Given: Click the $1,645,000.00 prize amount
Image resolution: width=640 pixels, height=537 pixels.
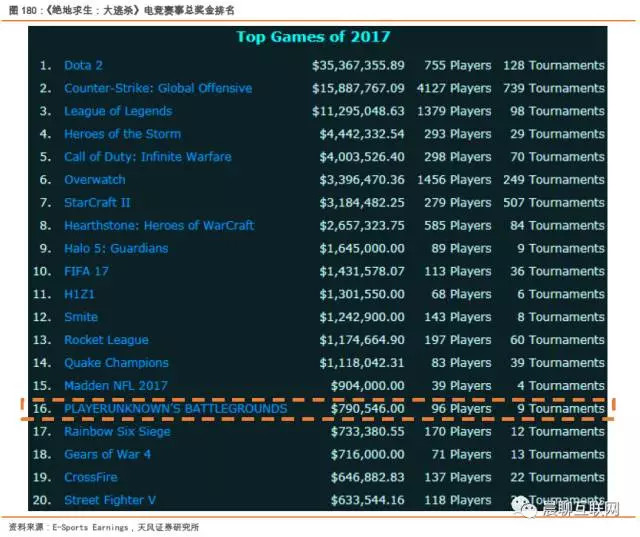Looking at the screenshot, I should 362,248.
